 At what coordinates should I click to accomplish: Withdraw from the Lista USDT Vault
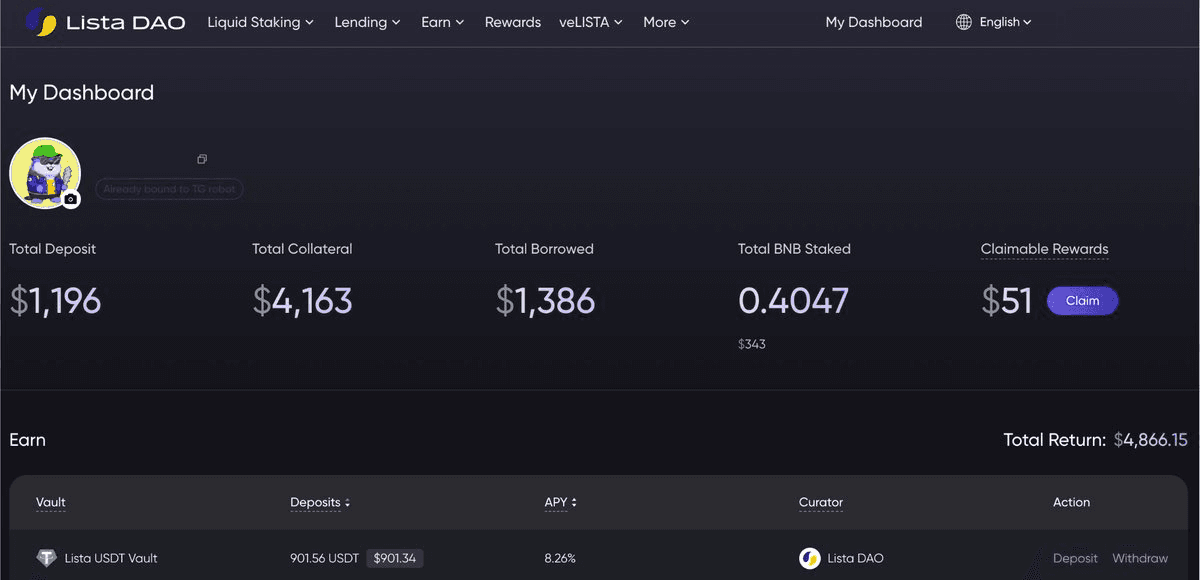point(1140,558)
